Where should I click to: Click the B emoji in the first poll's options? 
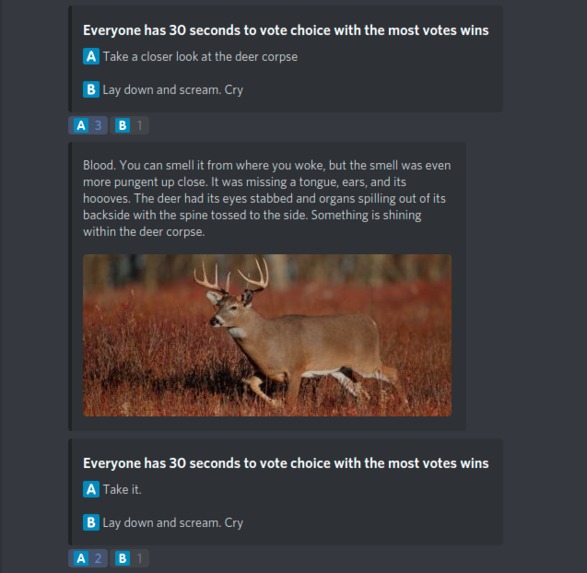coord(91,90)
